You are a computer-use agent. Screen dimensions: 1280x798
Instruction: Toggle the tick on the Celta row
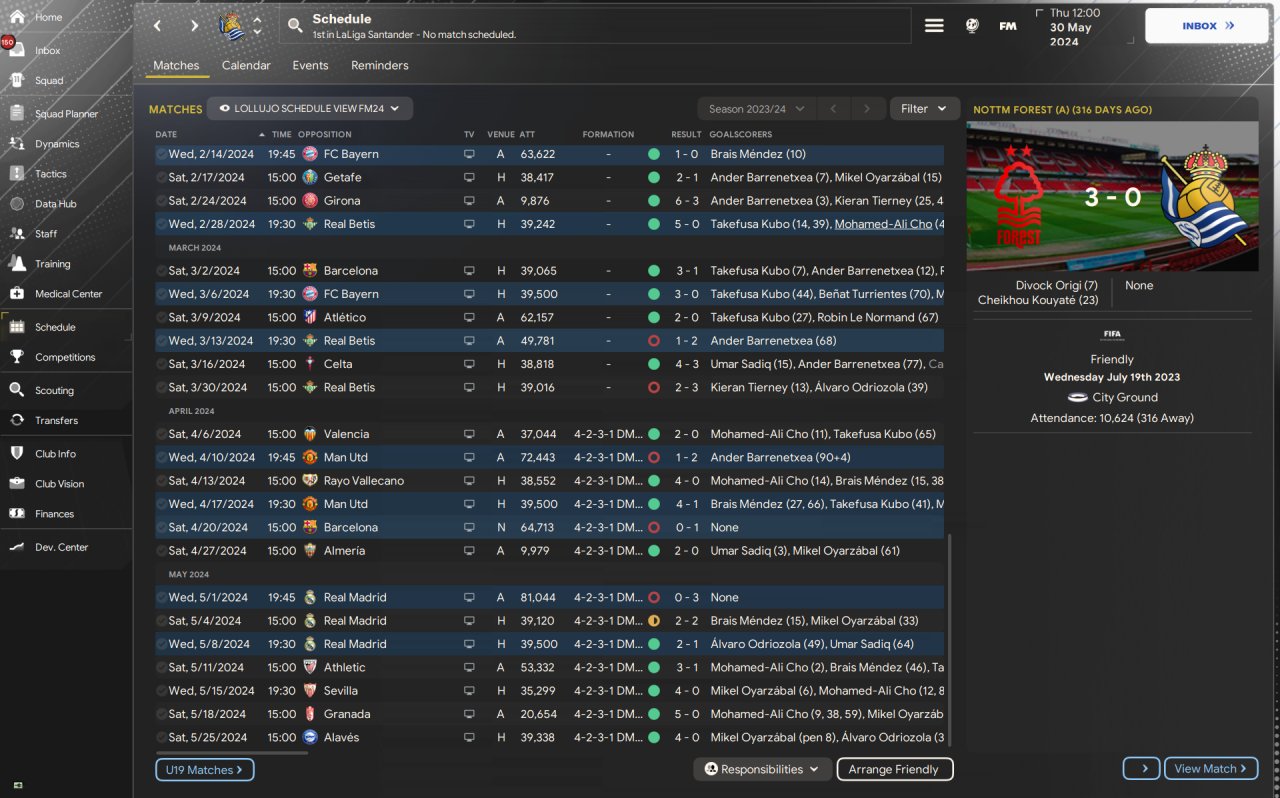pyautogui.click(x=161, y=364)
